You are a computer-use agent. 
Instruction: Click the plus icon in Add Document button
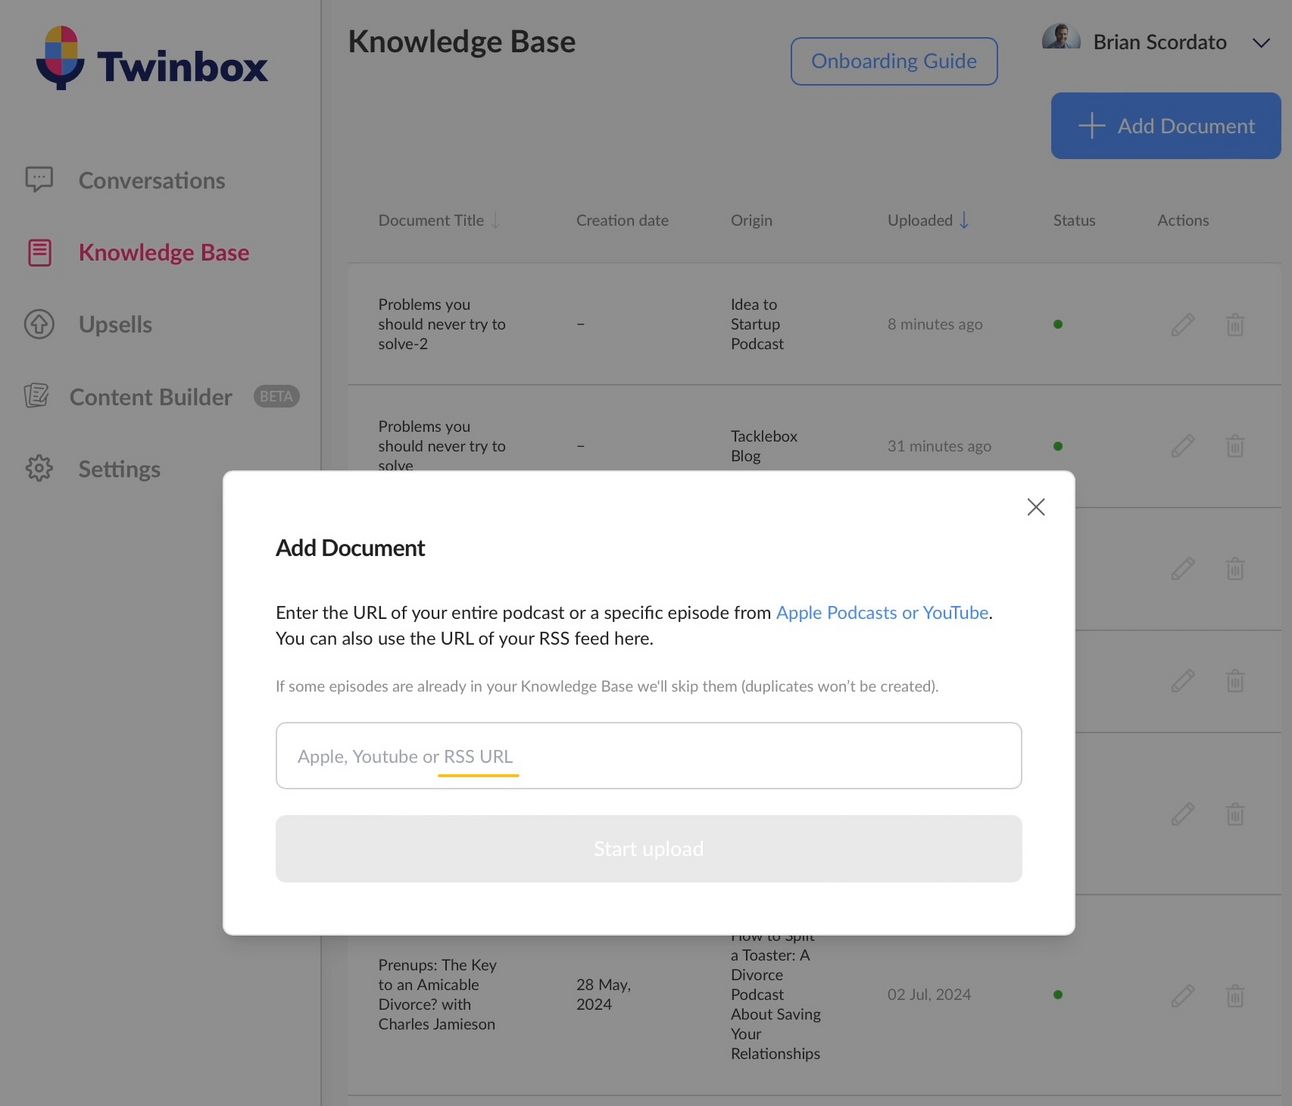coord(1091,126)
